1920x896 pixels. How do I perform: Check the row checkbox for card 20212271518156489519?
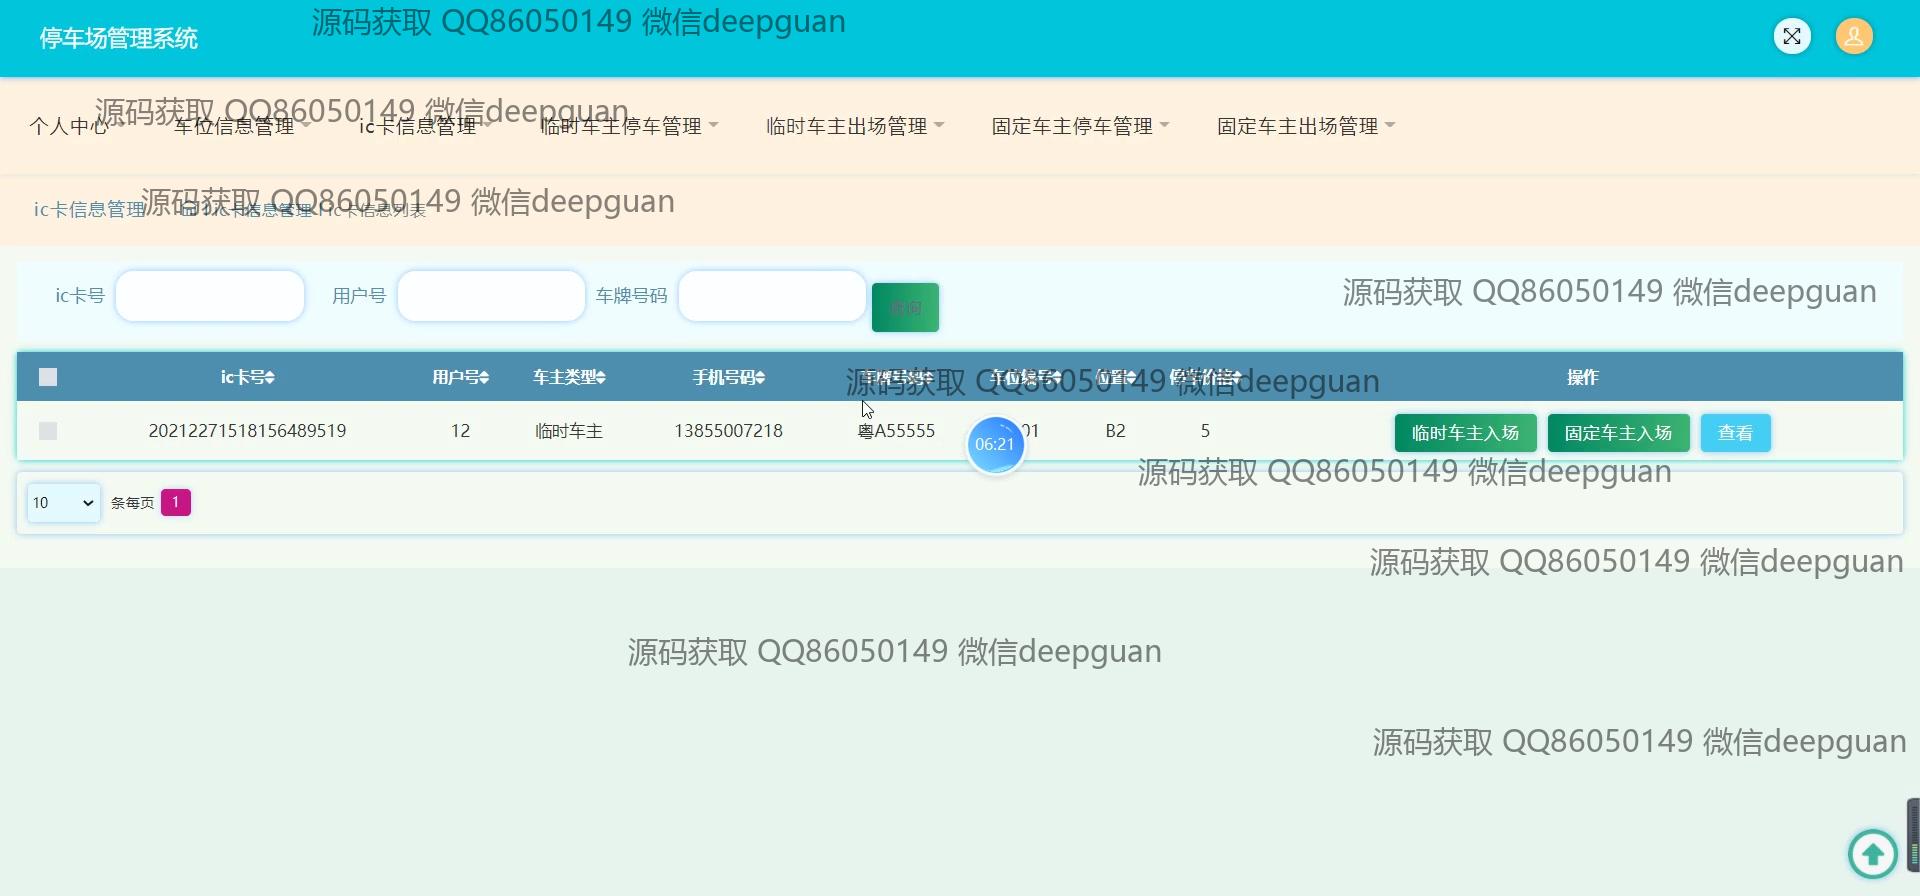[48, 431]
